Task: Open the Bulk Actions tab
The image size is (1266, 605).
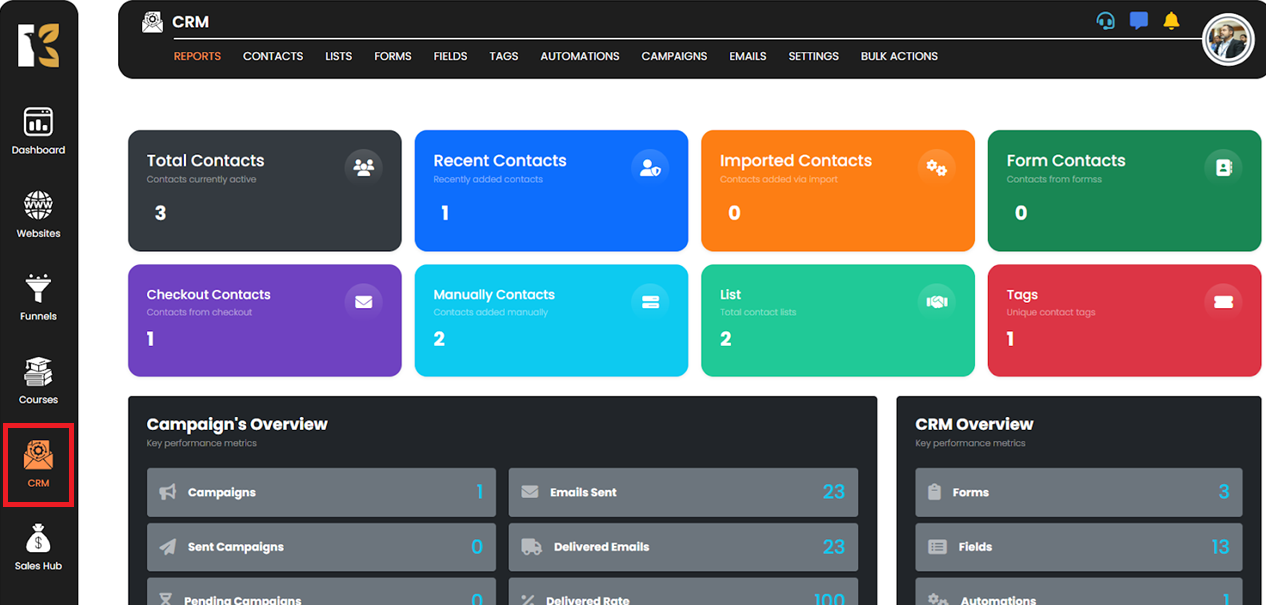Action: pyautogui.click(x=899, y=56)
